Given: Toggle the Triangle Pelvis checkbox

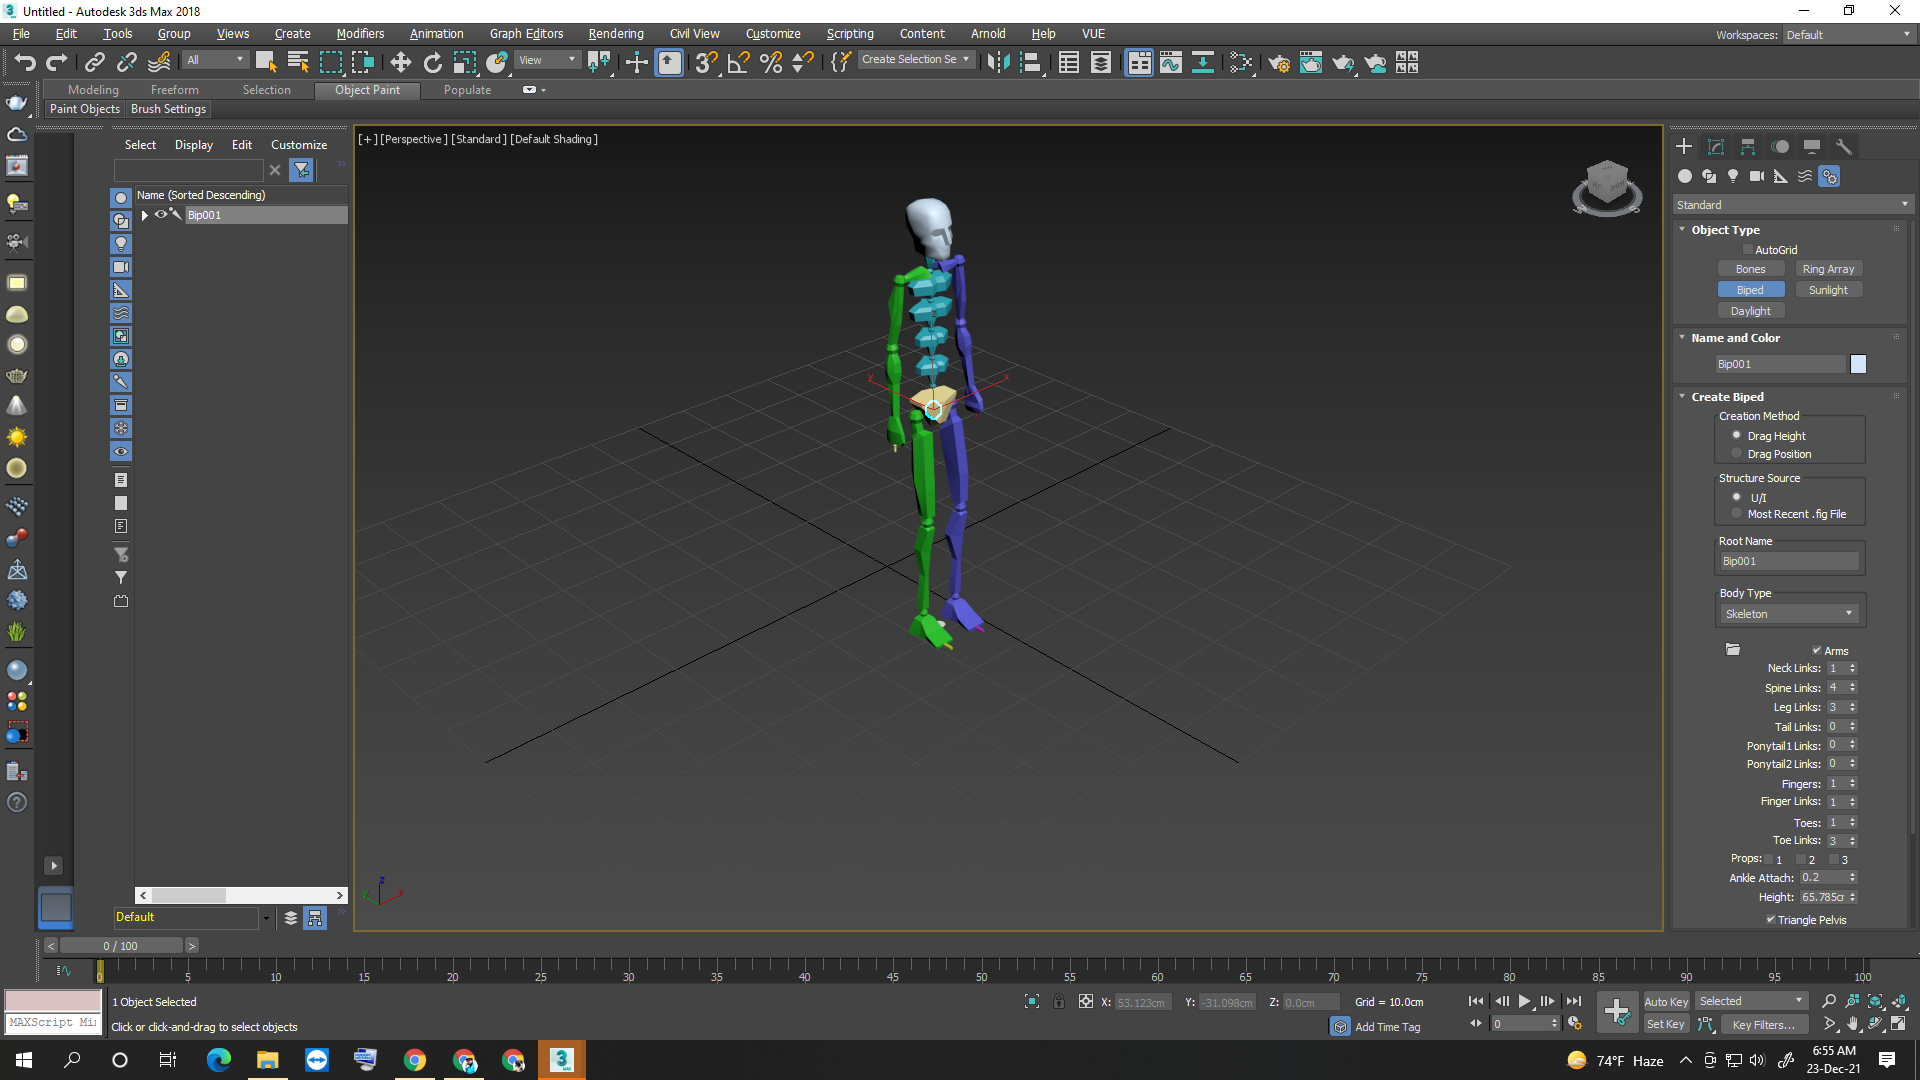Looking at the screenshot, I should [1771, 920].
